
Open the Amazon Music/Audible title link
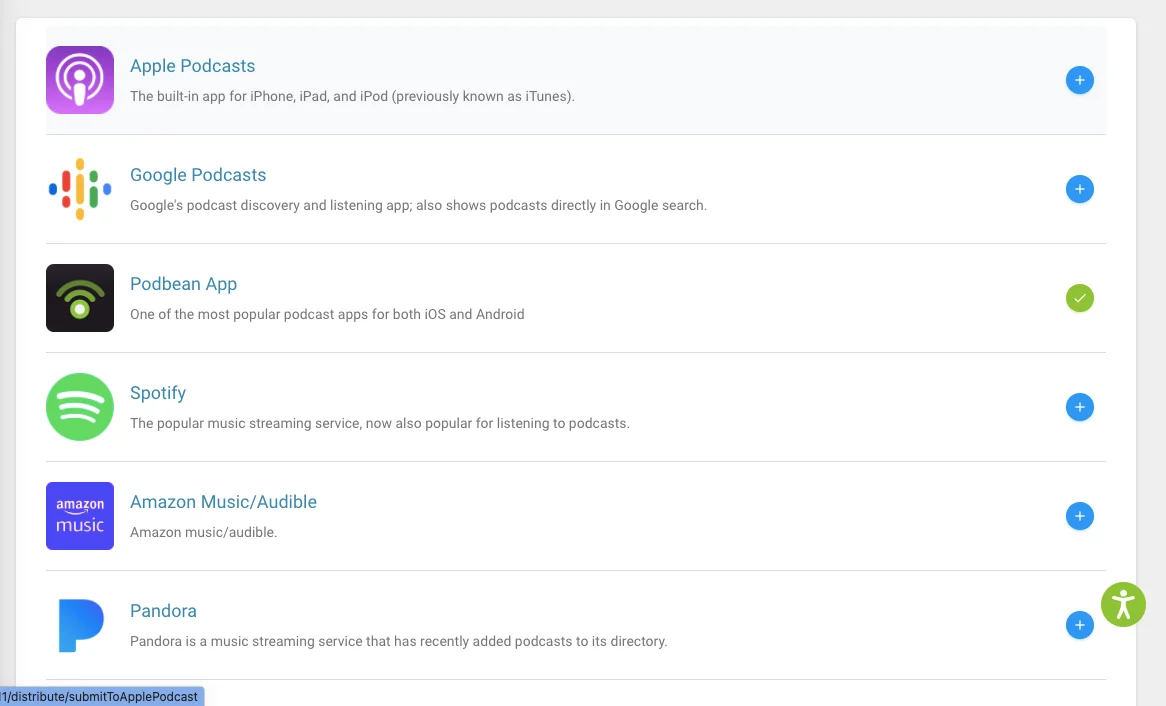223,502
